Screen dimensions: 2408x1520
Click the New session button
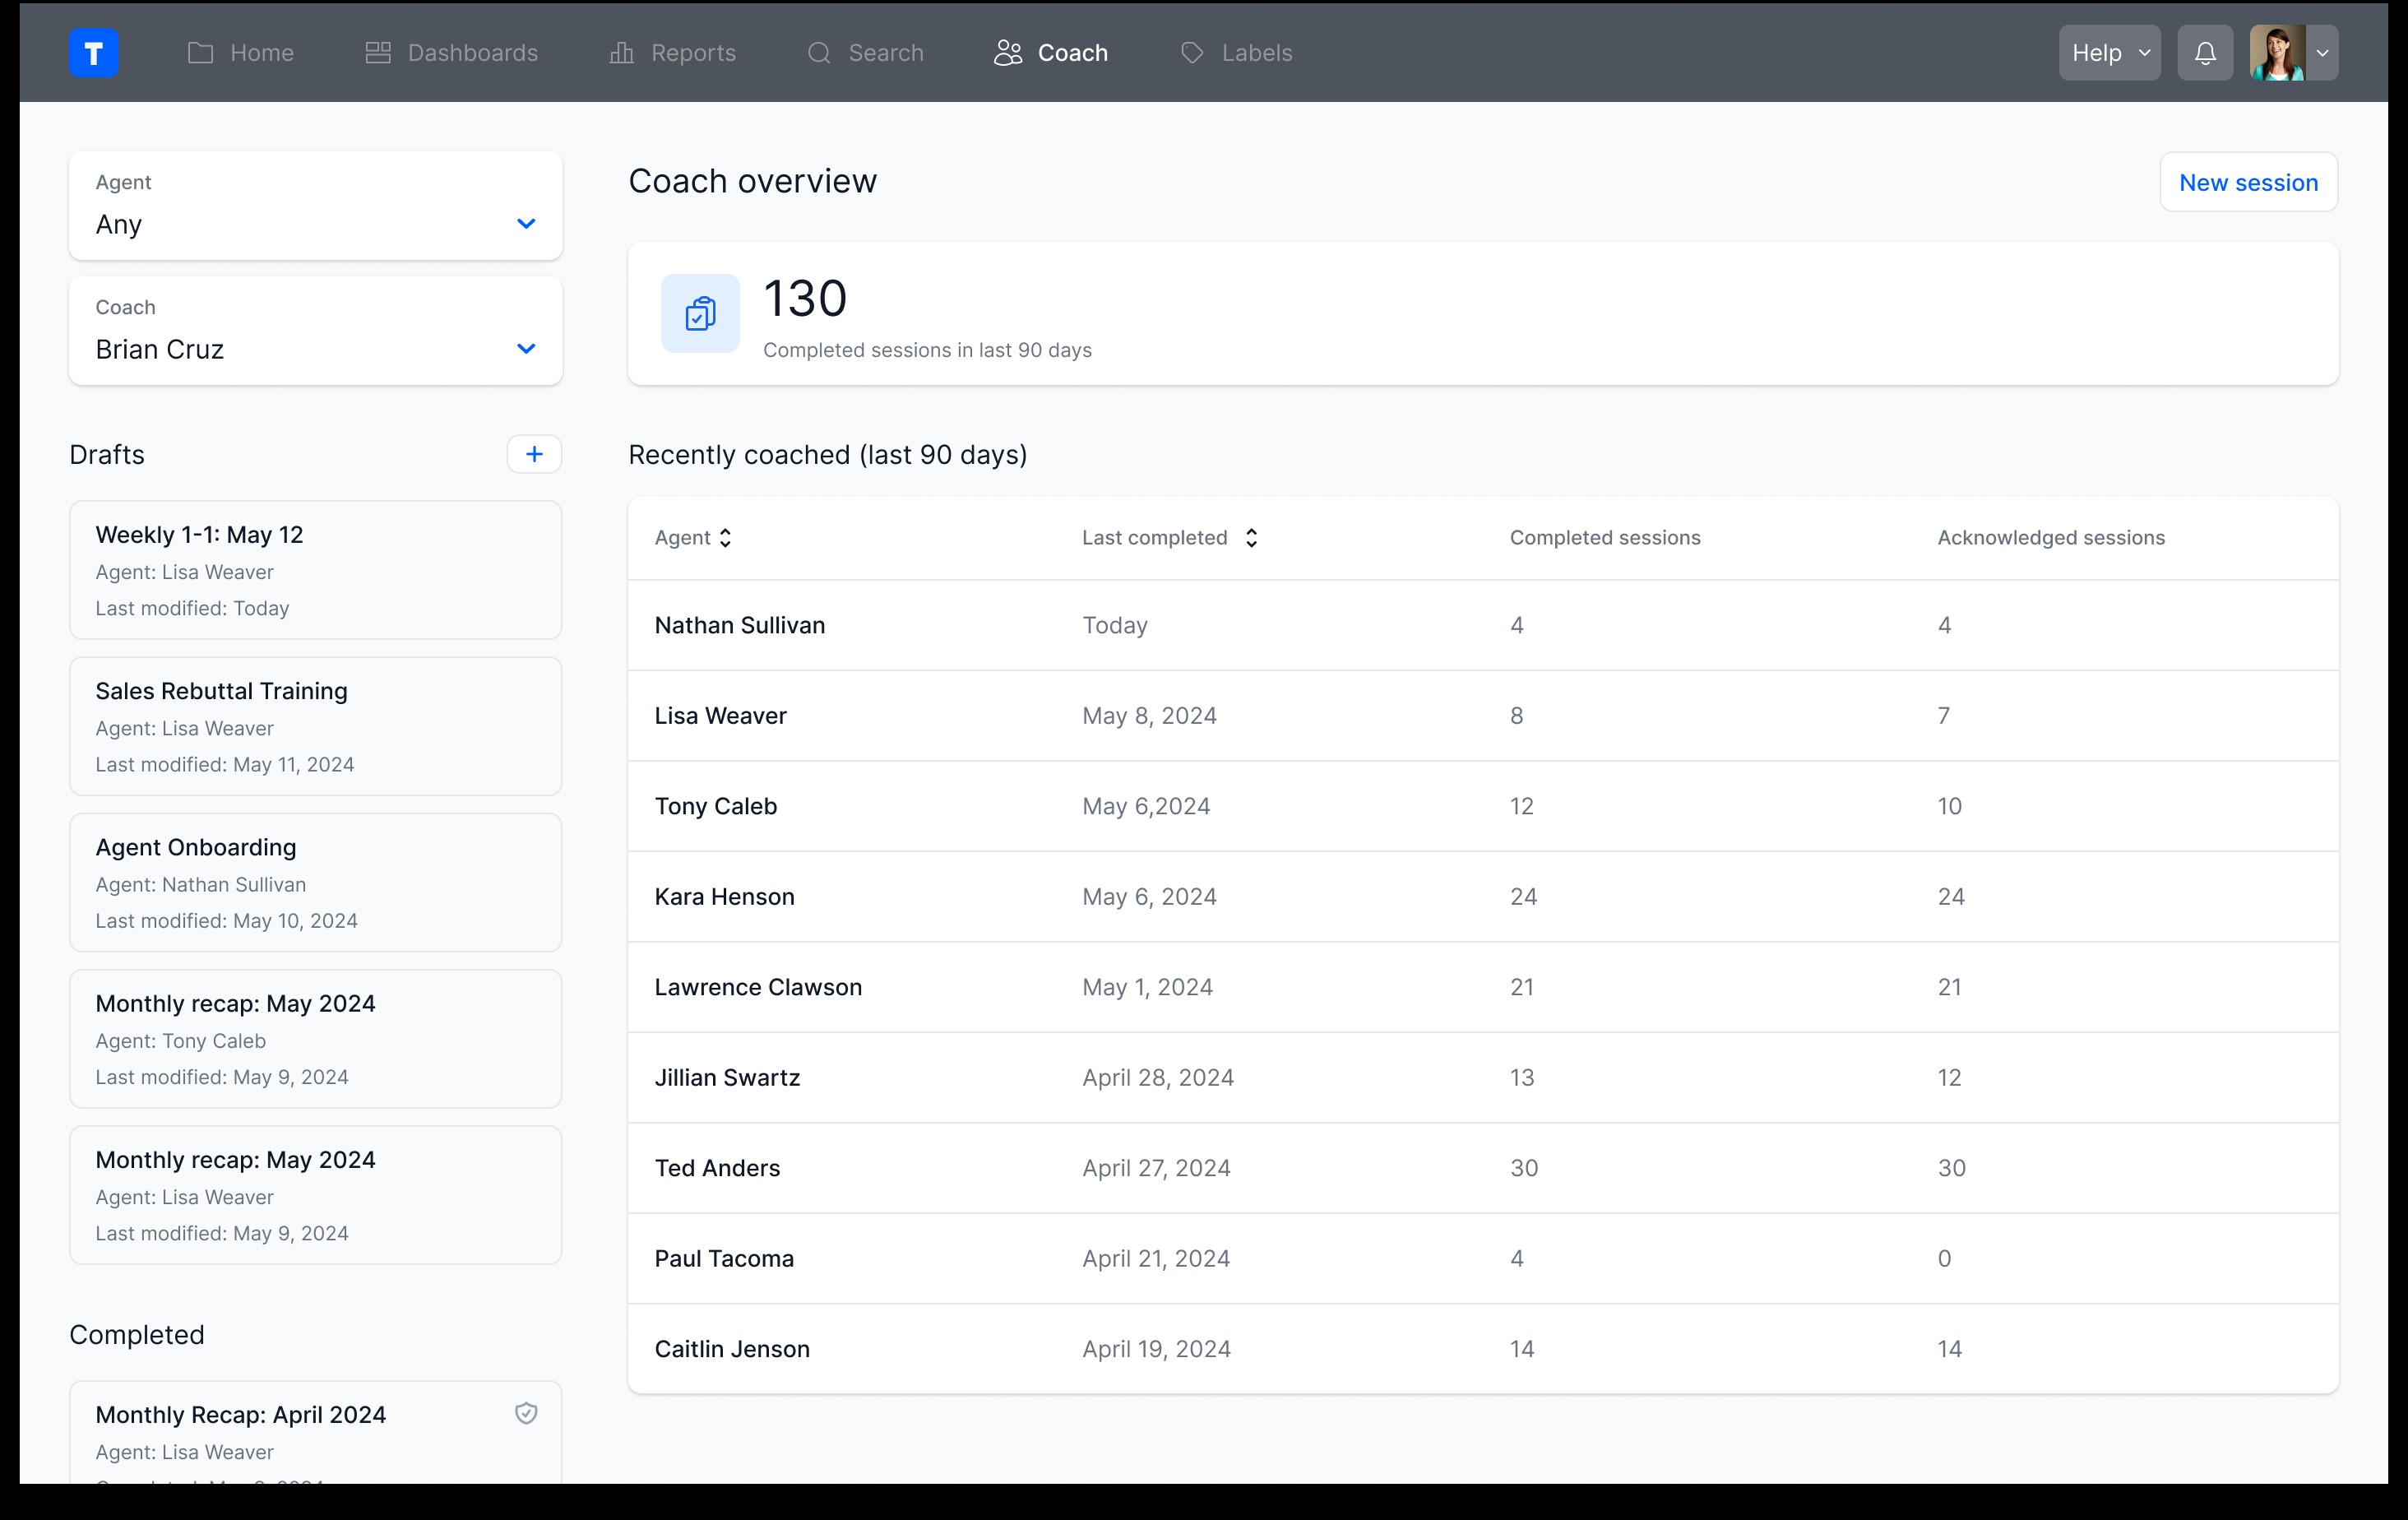2248,182
